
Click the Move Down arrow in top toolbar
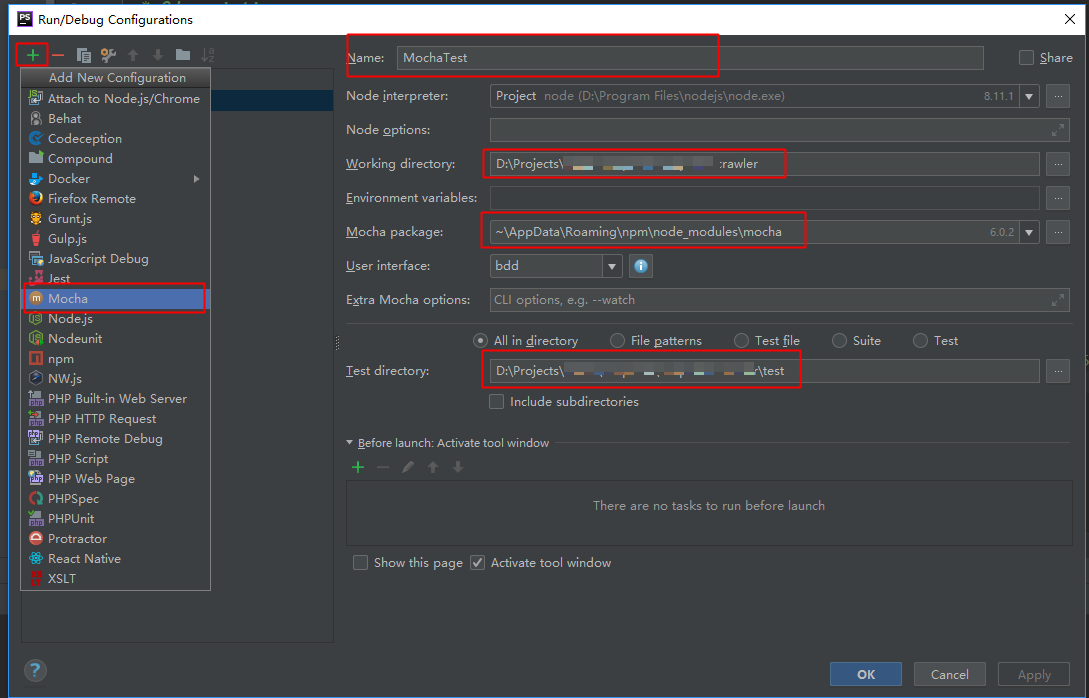158,55
